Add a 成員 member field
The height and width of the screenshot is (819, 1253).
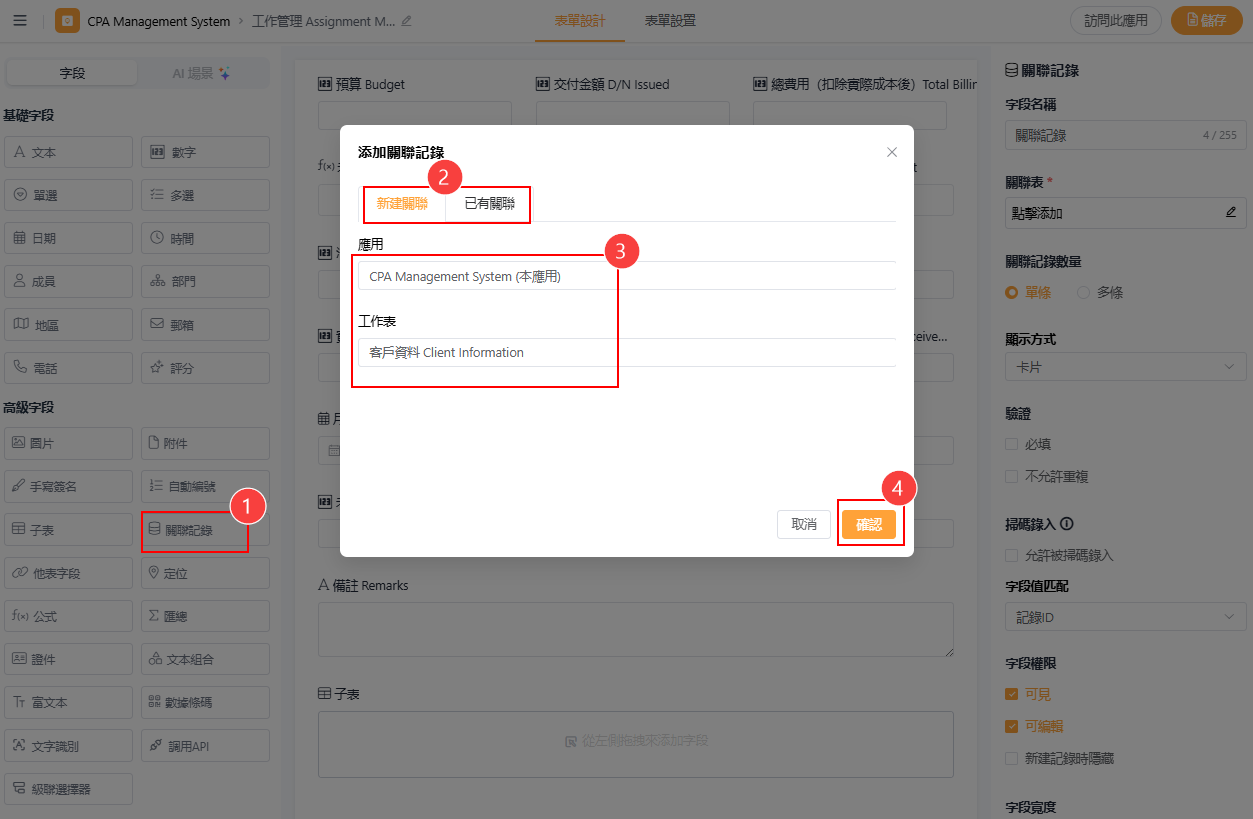coord(69,281)
